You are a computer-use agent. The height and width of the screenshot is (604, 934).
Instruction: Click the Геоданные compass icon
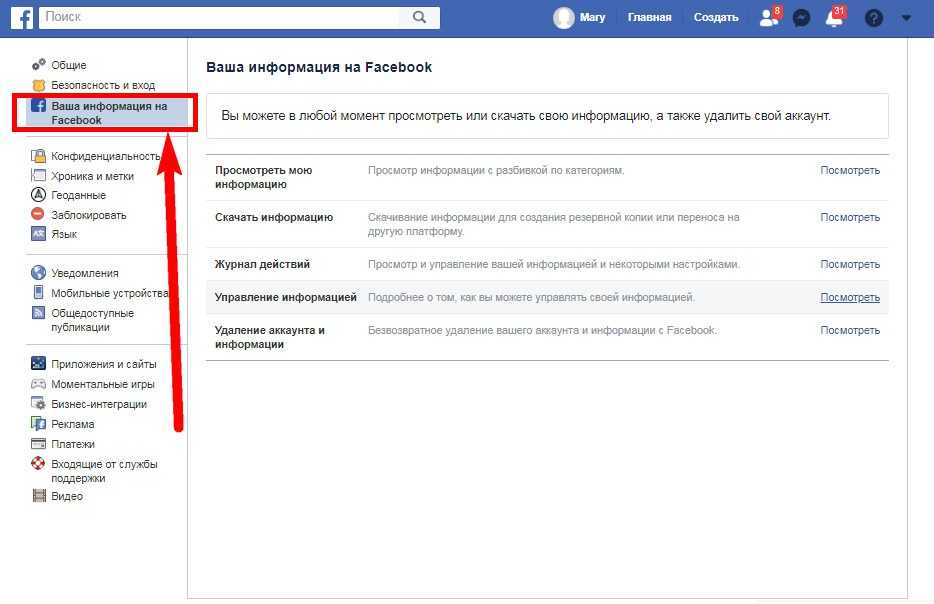click(38, 194)
